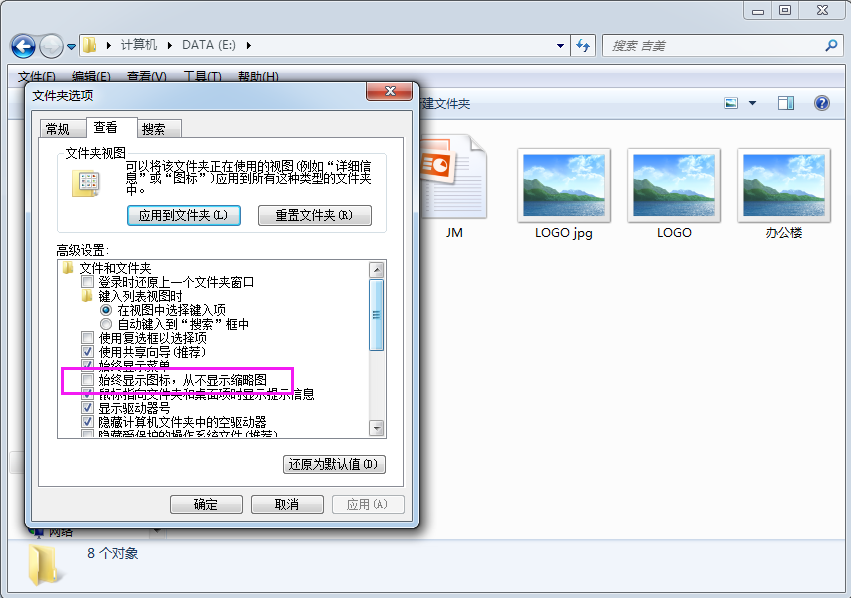Image resolution: width=851 pixels, height=598 pixels.
Task: Click the advanced settings scroll down arrow
Action: click(377, 428)
